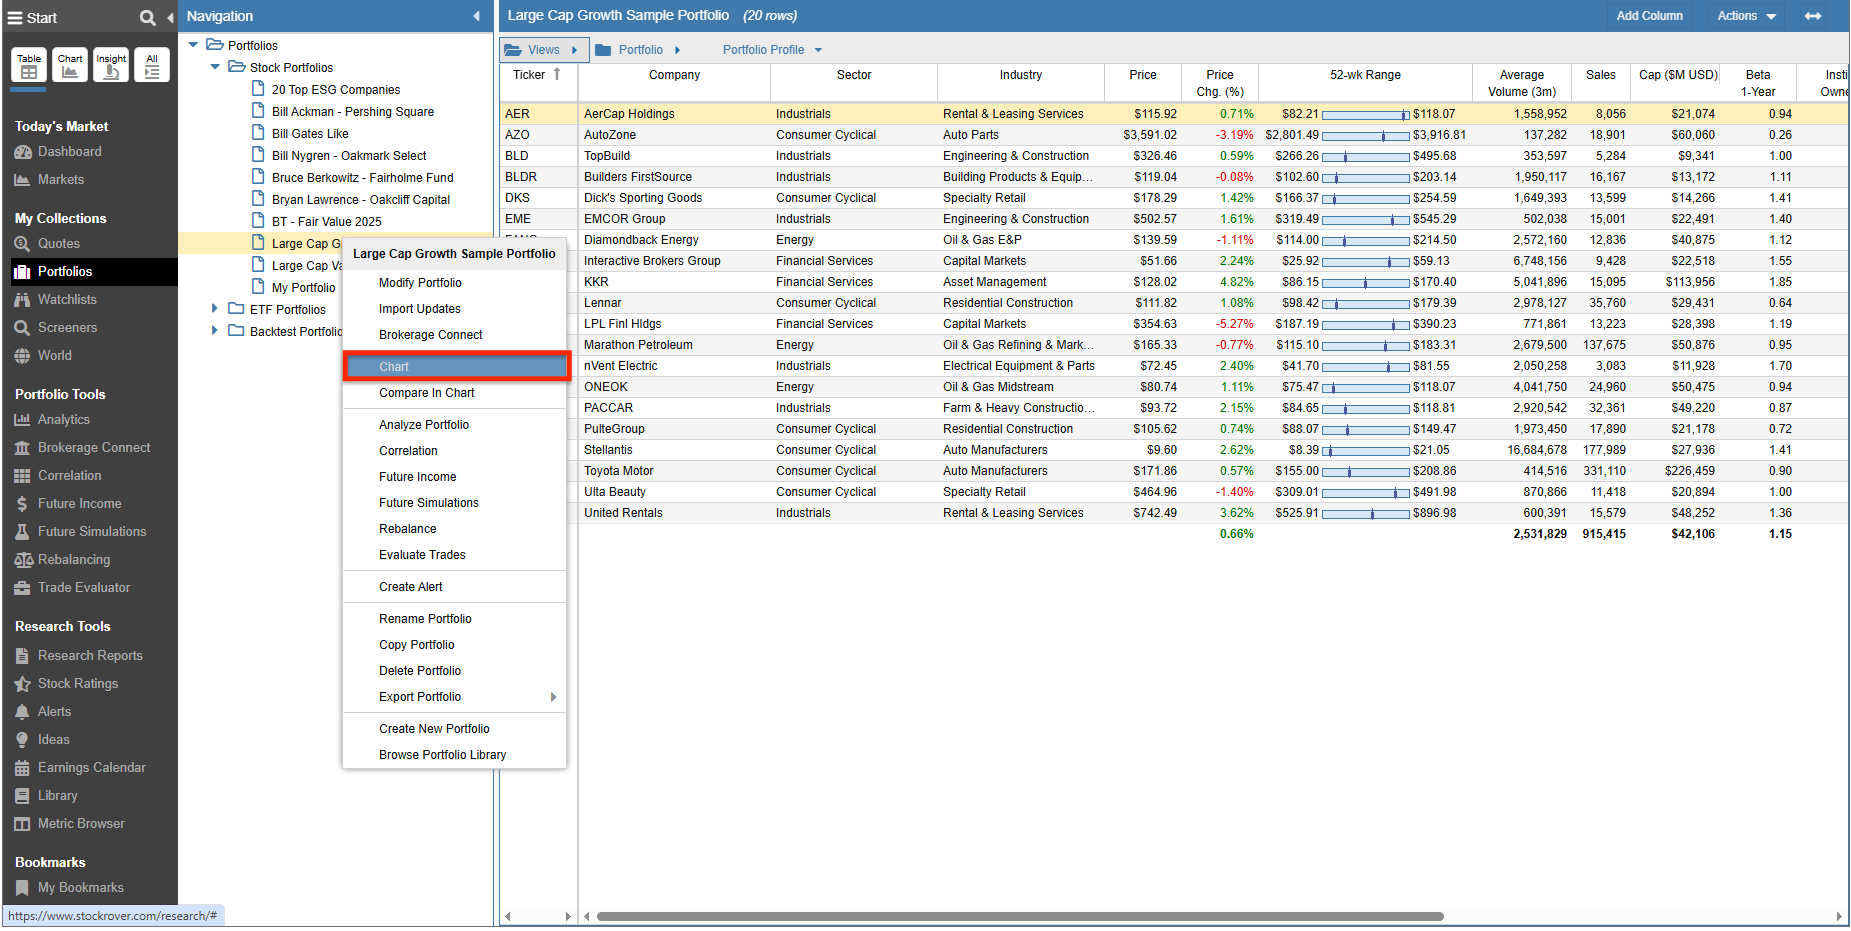Click the horizontal table scrollbar

[1020, 916]
